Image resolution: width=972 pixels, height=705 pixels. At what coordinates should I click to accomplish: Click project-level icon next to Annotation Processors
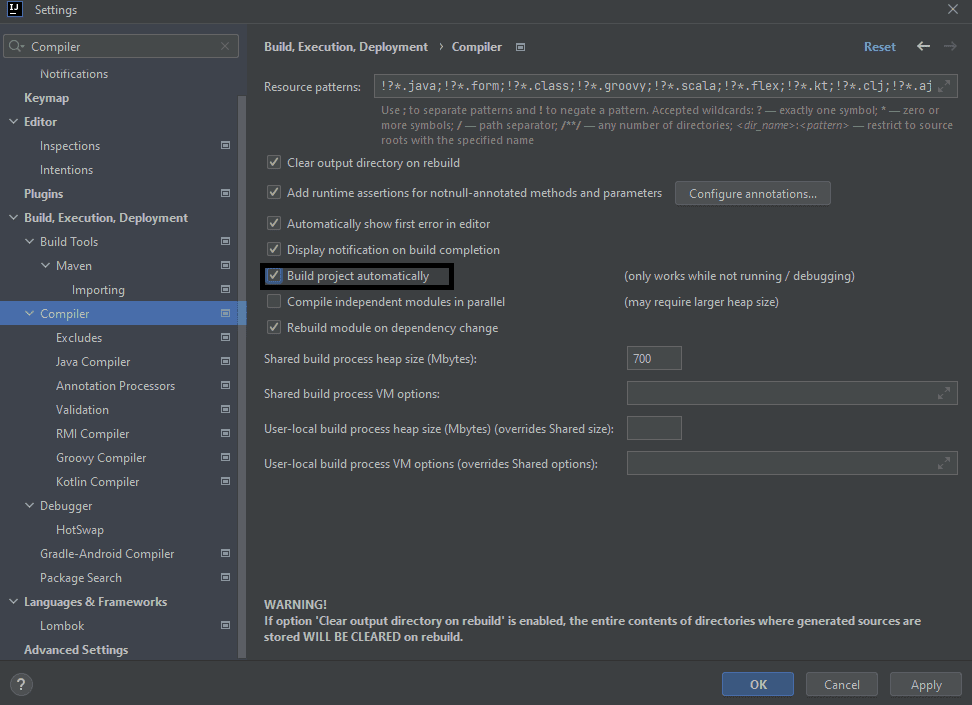tap(226, 386)
